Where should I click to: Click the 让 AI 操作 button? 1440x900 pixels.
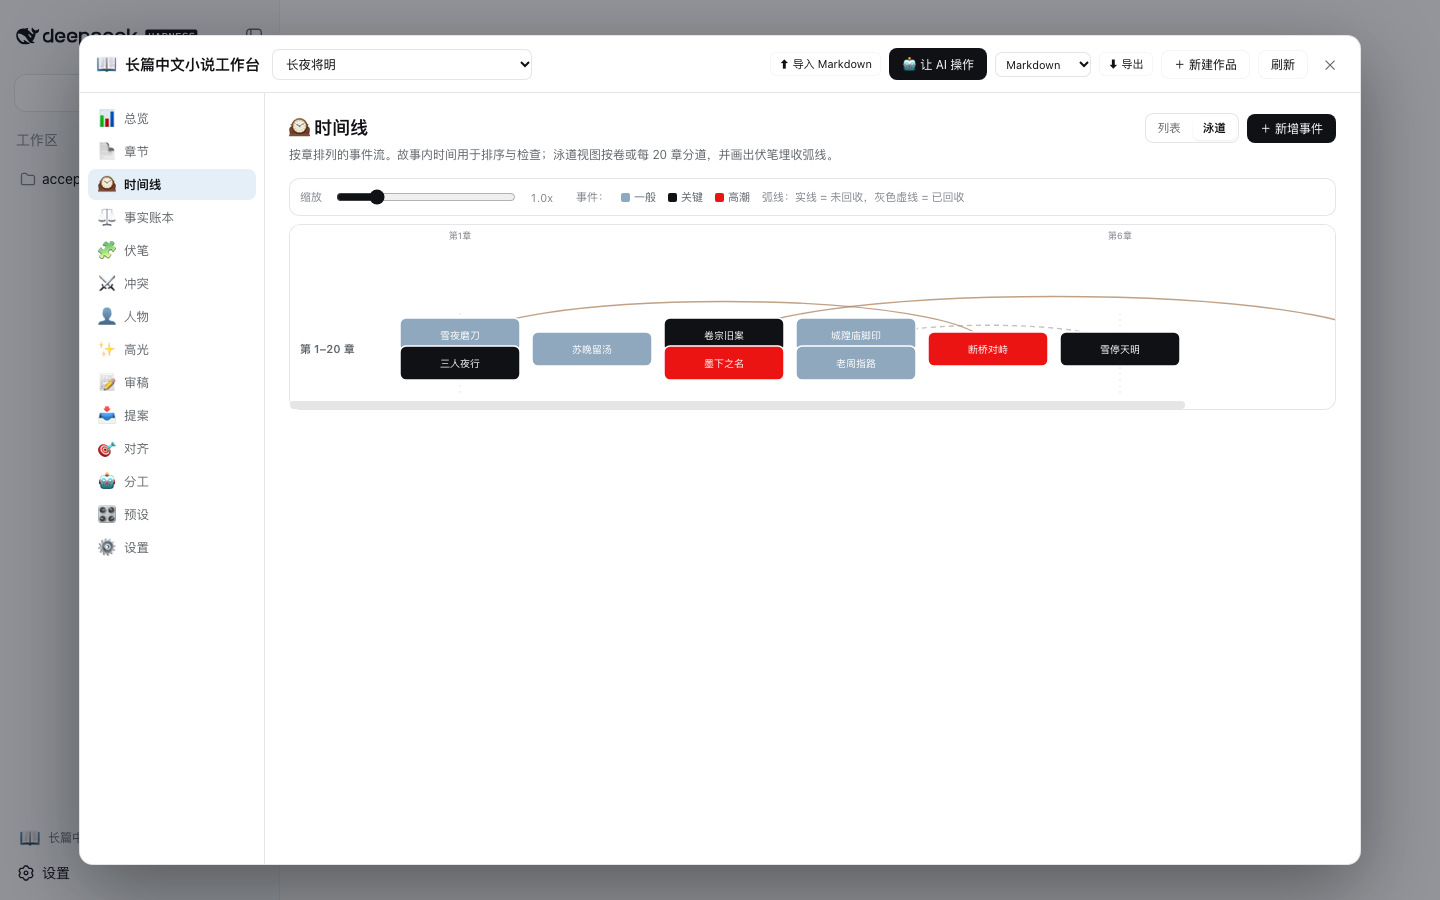pyautogui.click(x=938, y=64)
